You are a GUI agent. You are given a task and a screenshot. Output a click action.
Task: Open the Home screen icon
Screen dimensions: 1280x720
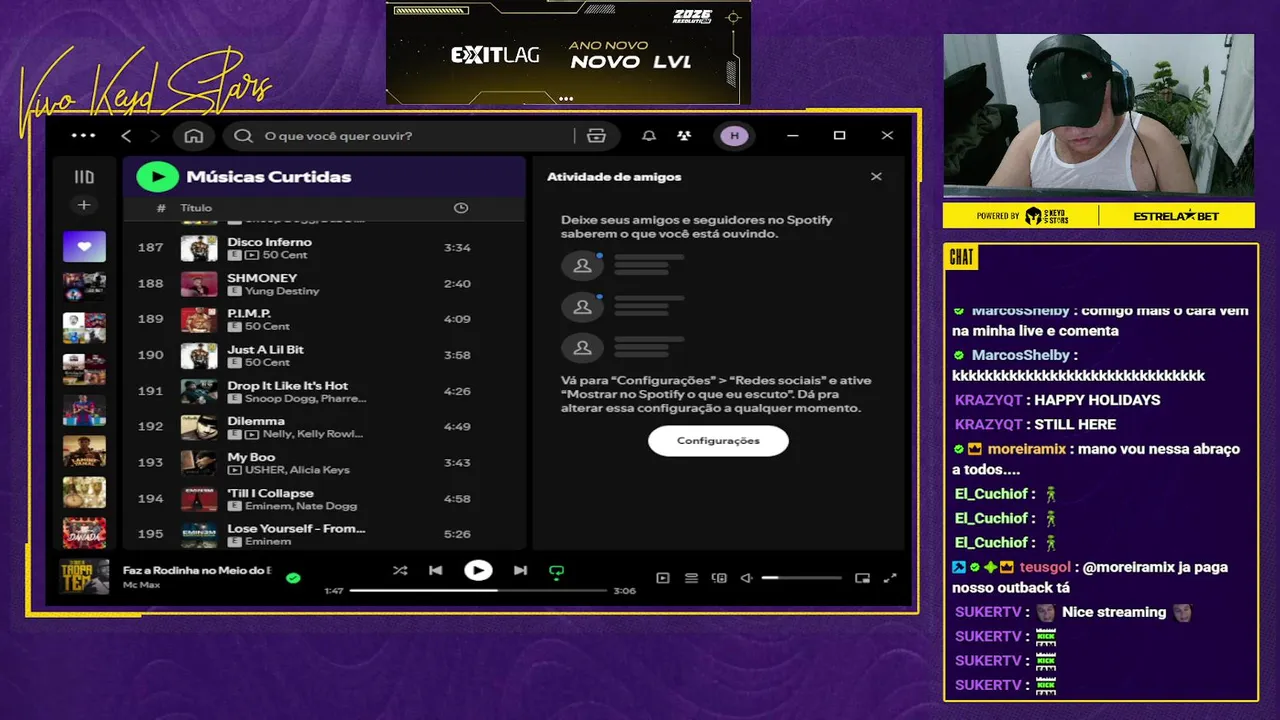194,136
